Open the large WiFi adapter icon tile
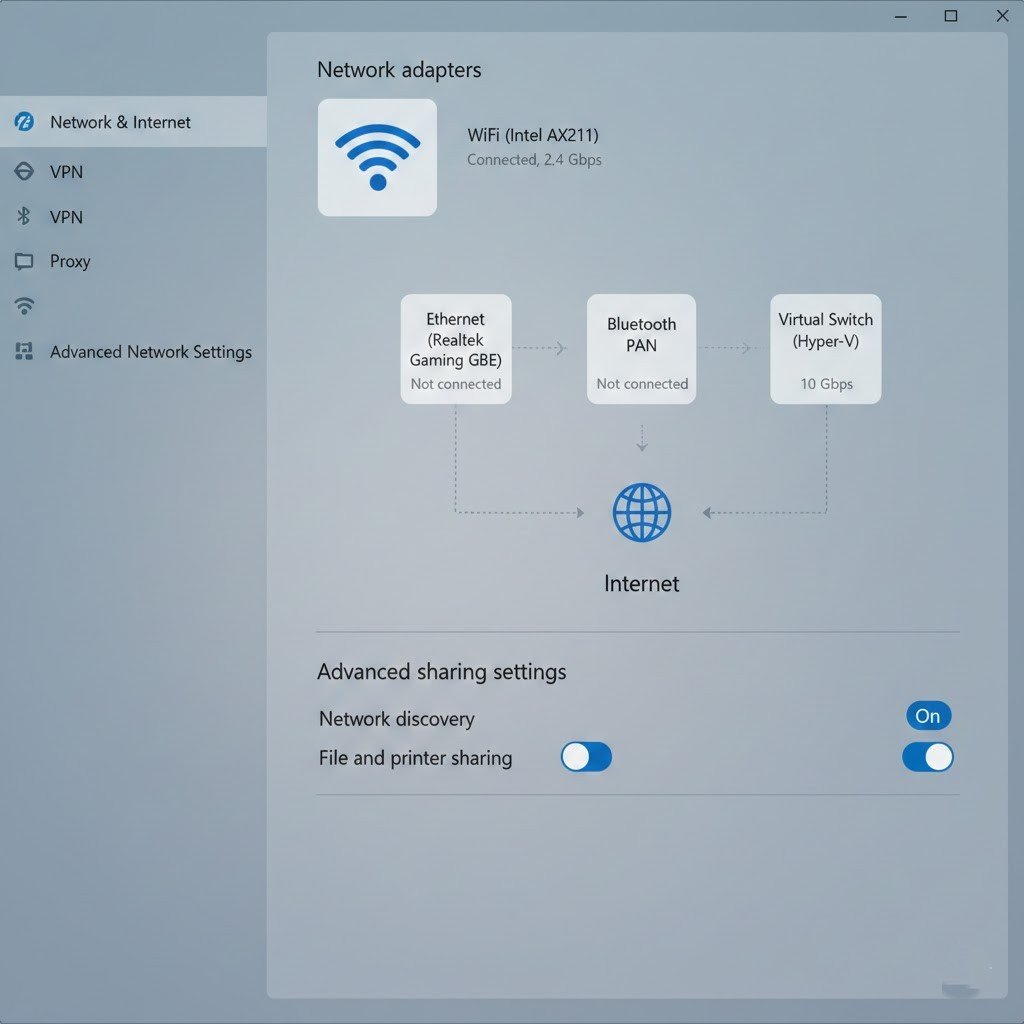Viewport: 1024px width, 1024px height. pos(377,157)
